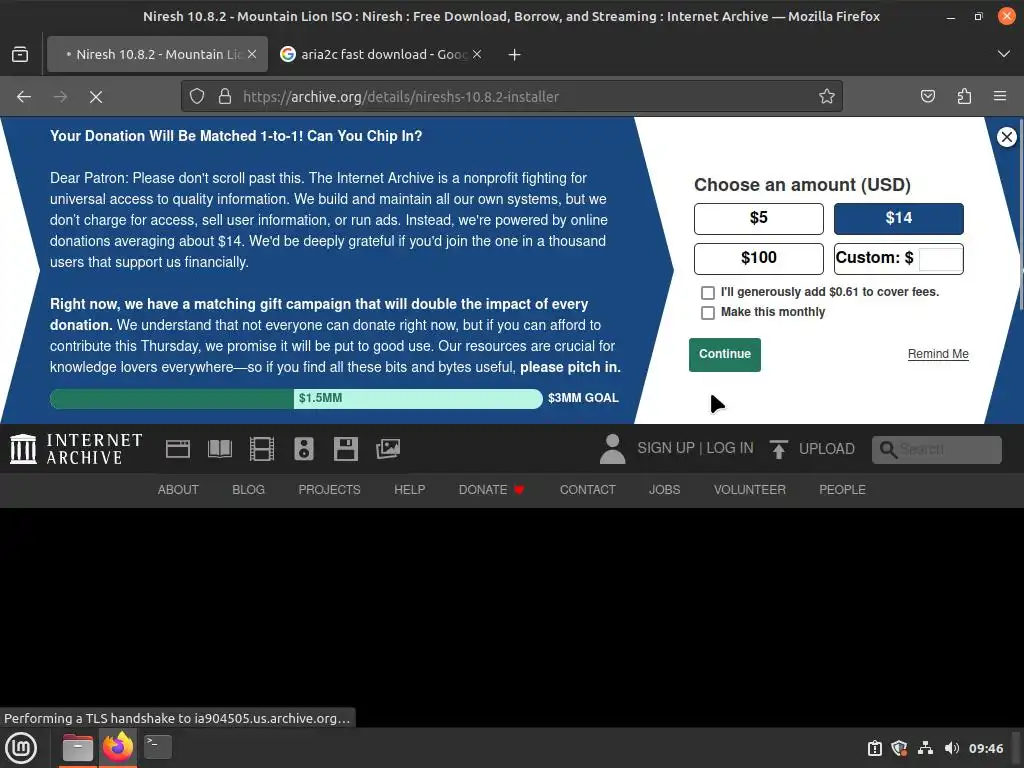1024x768 pixels.
Task: Stop loading the page
Action: (x=96, y=97)
